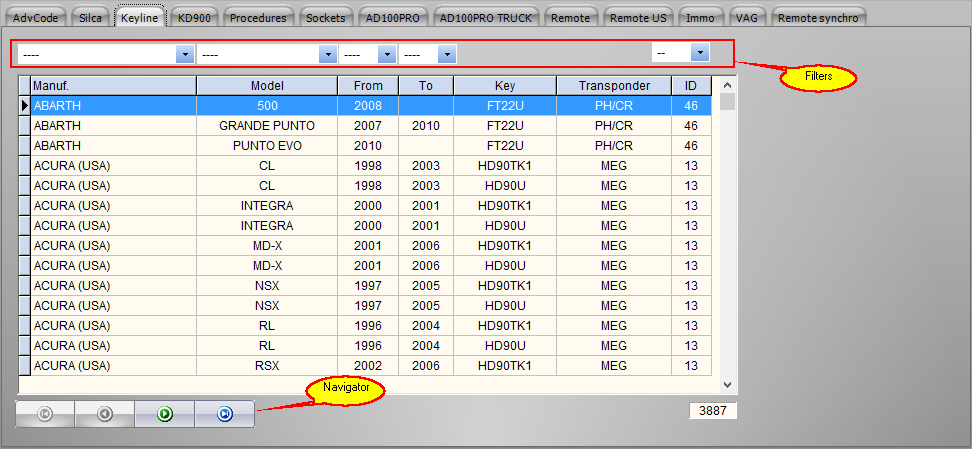Select the PUNTO EVO model cell
Viewport: 972px width, 449px height.
(x=267, y=146)
